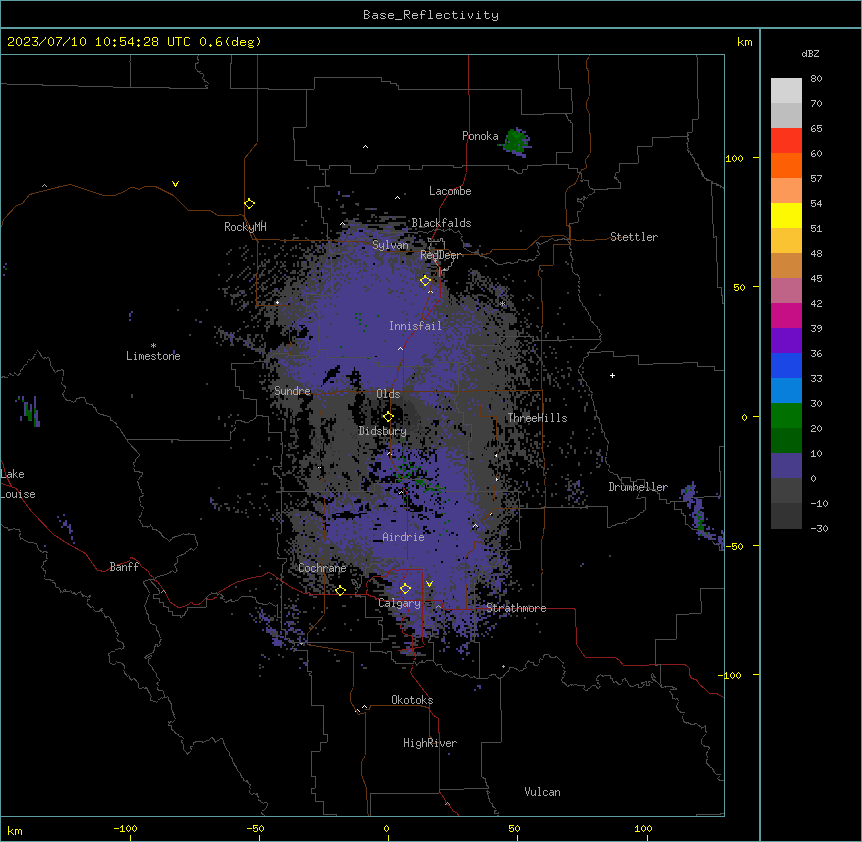This screenshot has height=842, width=862.
Task: Click the yellow V marker northwest of RockyMH
Action: [175, 184]
